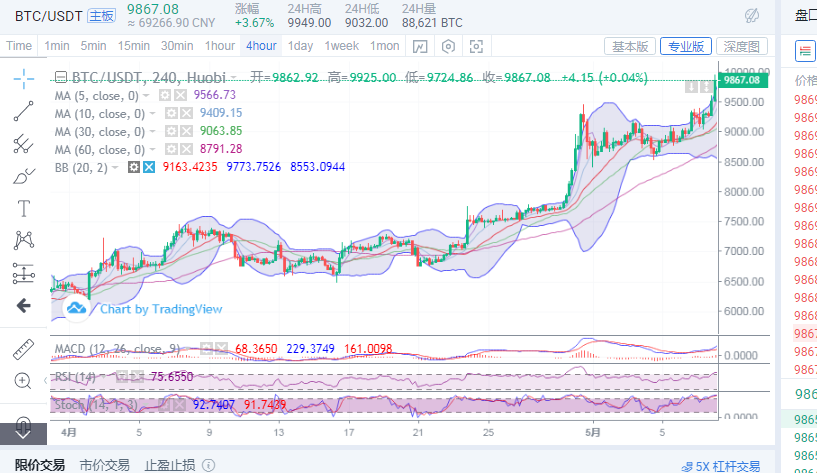This screenshot has width=817, height=473.
Task: Switch to 基本版 basic chart view
Action: [630, 46]
